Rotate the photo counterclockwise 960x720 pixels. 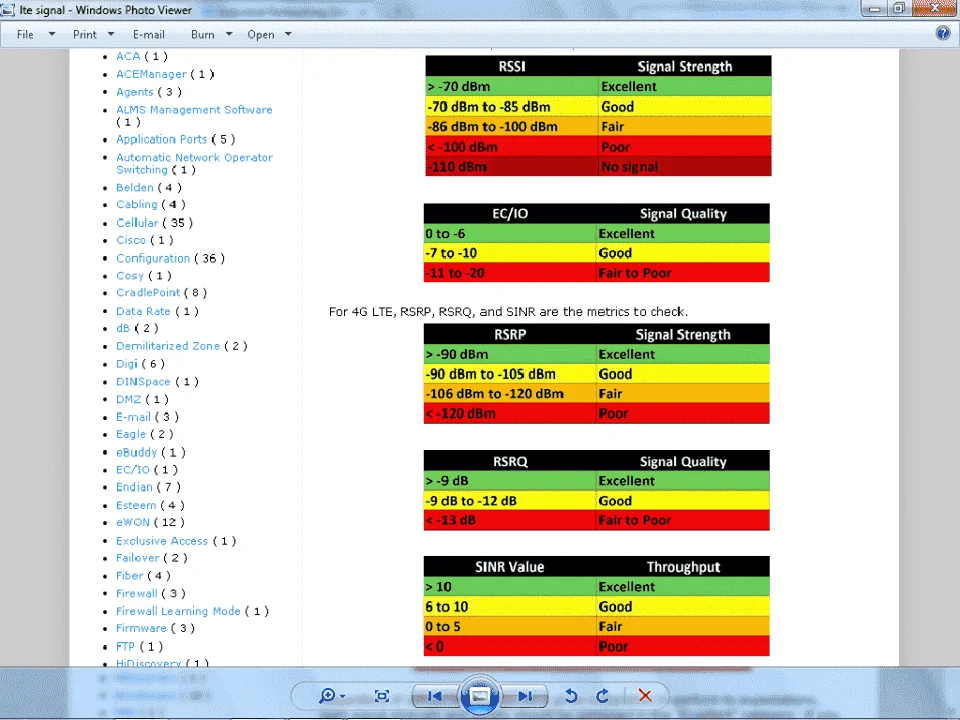(571, 696)
